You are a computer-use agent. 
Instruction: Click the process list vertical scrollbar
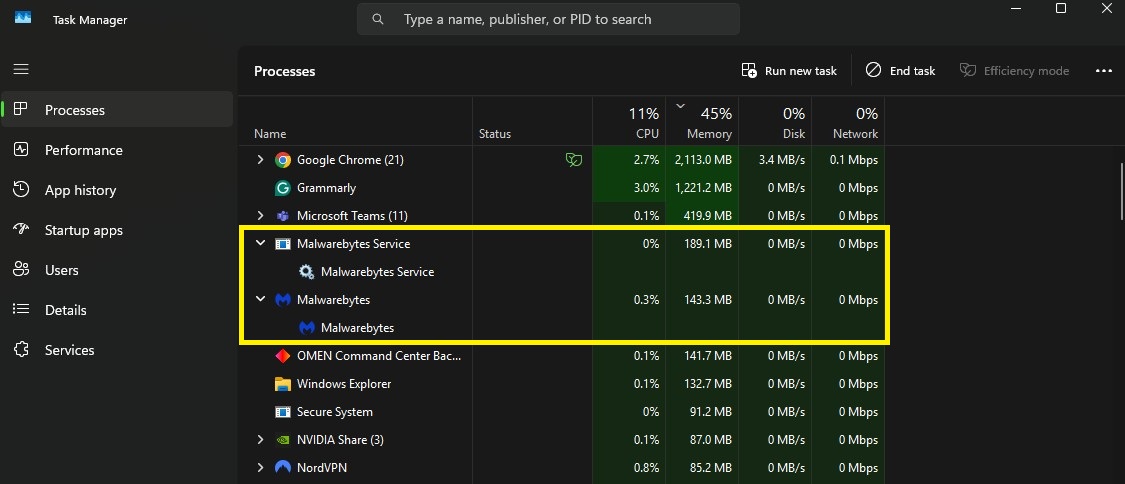[x=1121, y=191]
